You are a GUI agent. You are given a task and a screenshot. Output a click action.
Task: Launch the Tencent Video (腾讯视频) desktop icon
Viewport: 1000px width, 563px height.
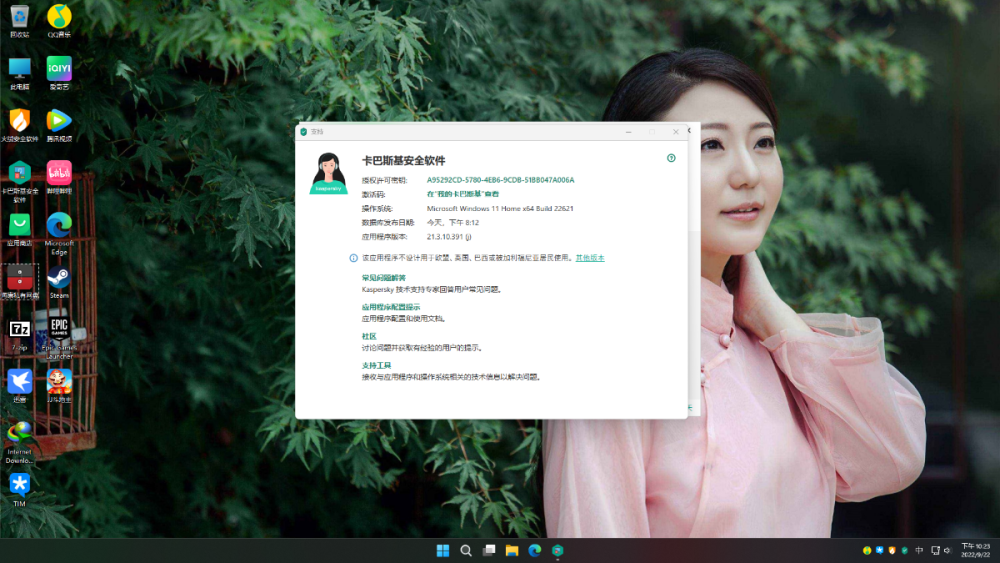(x=59, y=126)
